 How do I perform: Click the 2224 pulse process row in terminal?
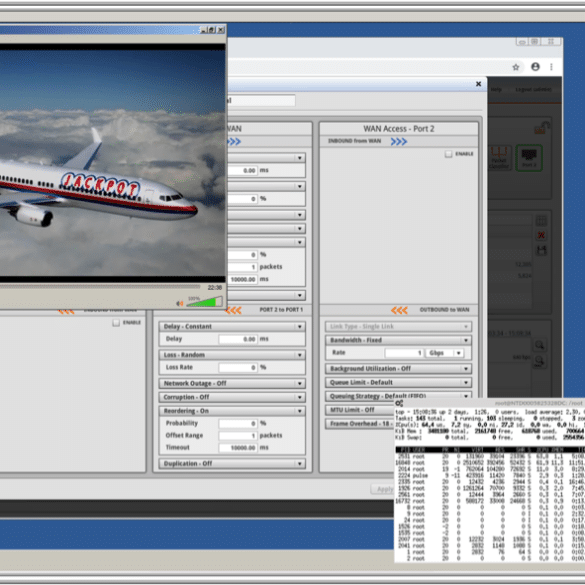pos(490,476)
